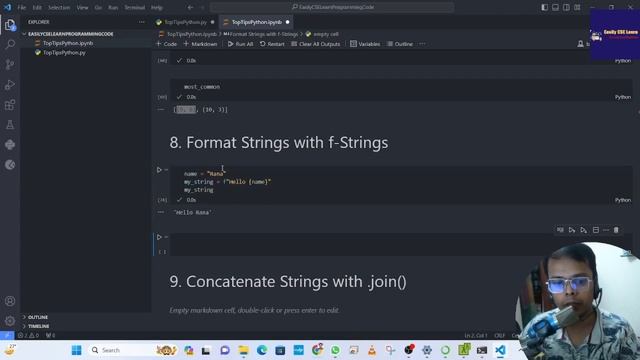Execute cell and below from cell toolbar
The image size is (640, 360).
tap(584, 230)
